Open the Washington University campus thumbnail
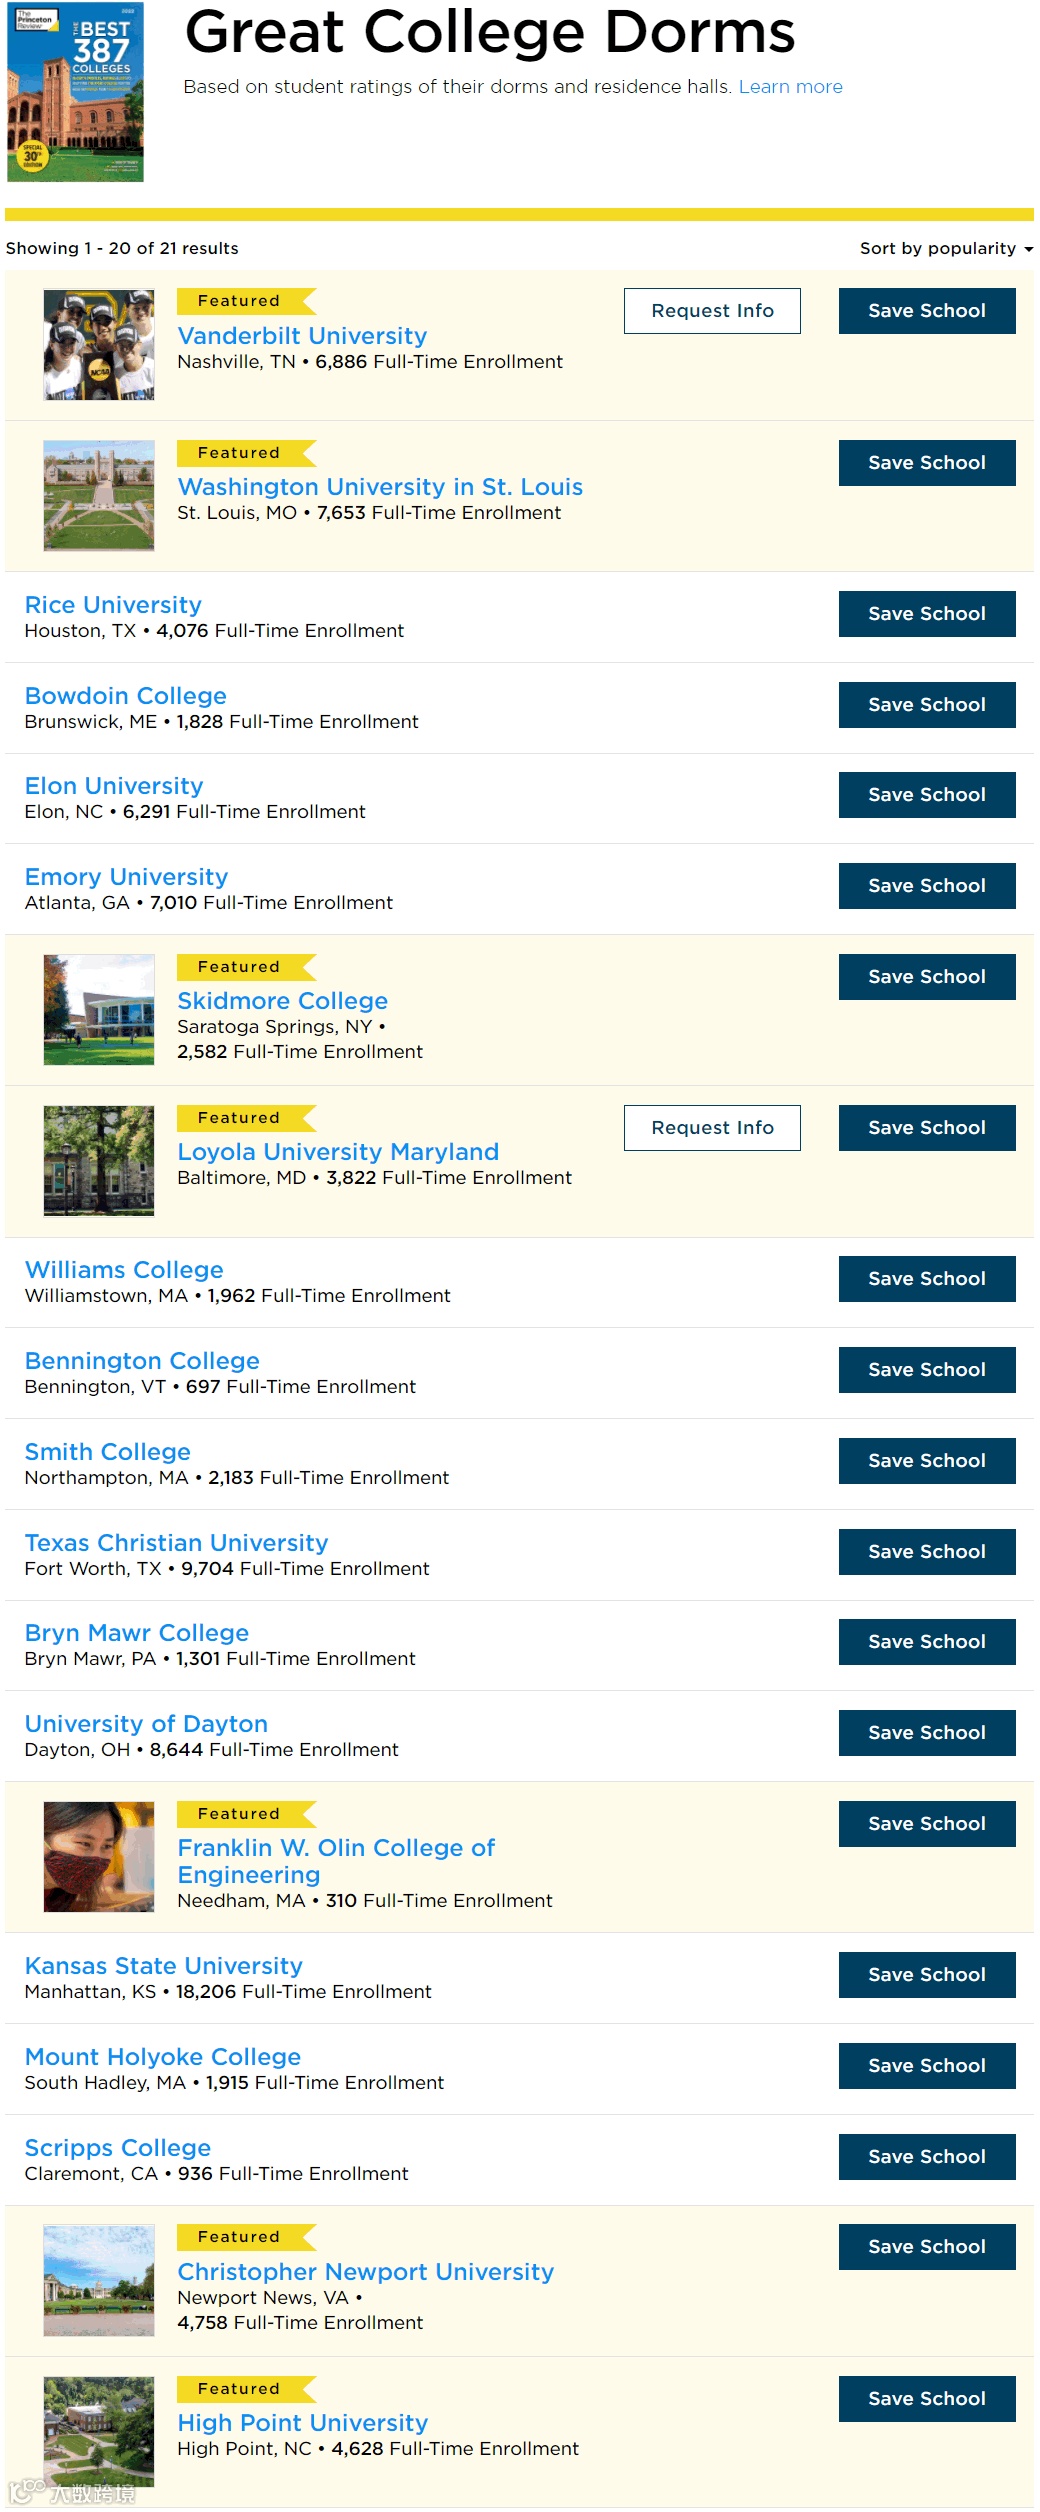 click(99, 496)
